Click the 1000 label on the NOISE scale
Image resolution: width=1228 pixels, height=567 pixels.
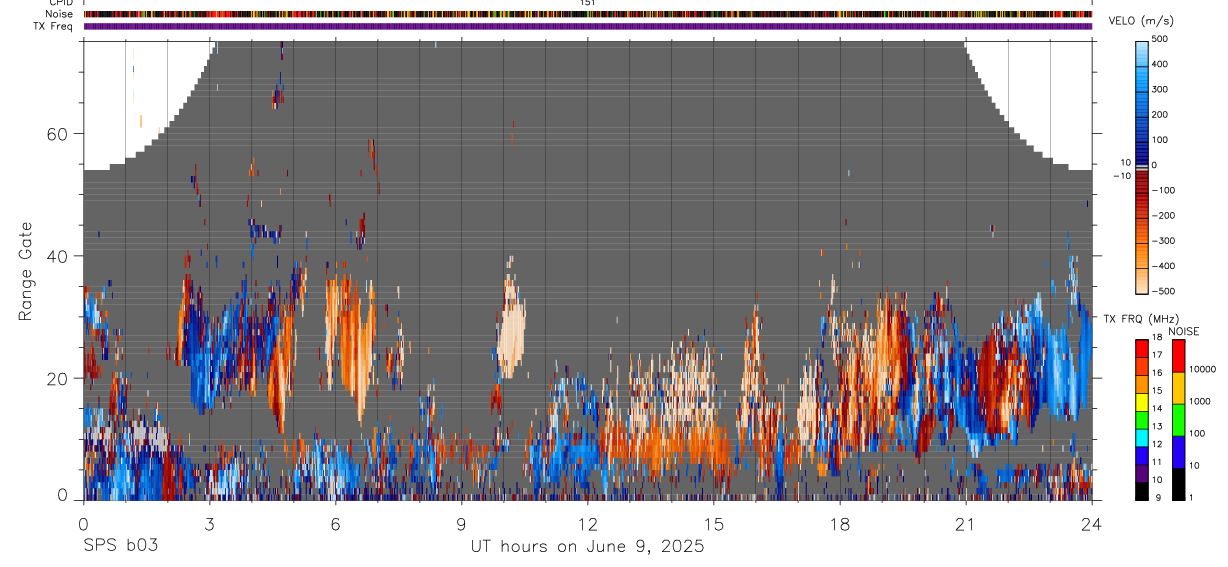1201,401
